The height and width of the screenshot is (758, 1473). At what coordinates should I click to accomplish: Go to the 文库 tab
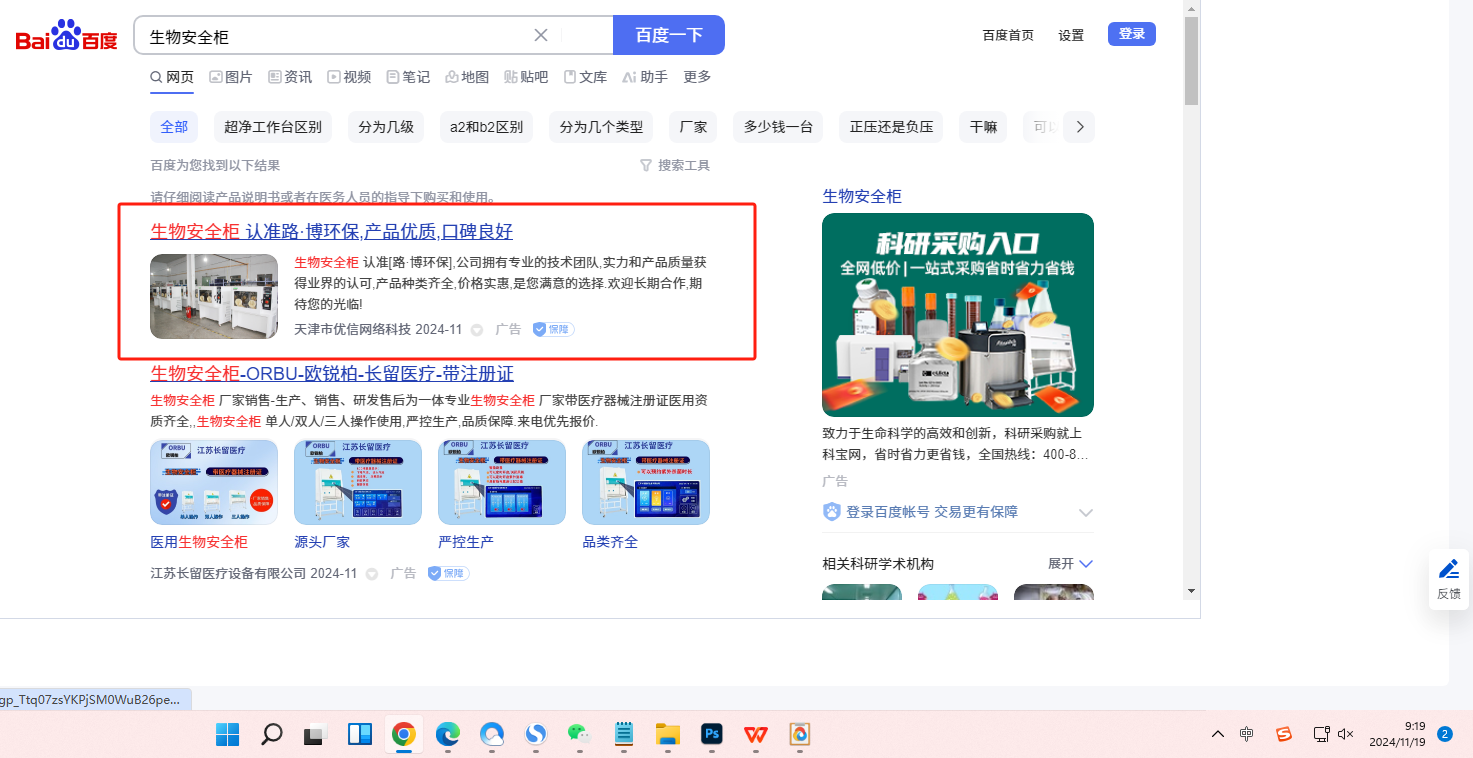click(x=585, y=77)
